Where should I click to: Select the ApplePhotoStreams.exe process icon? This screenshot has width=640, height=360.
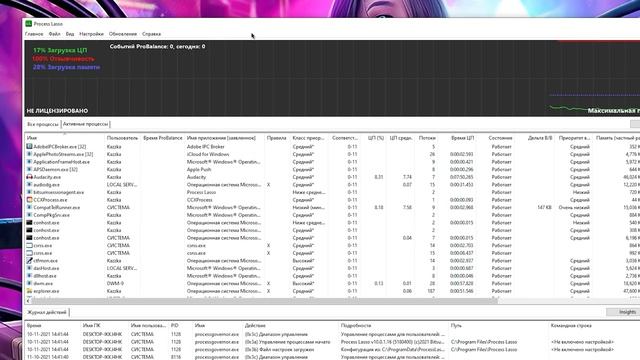click(x=29, y=154)
